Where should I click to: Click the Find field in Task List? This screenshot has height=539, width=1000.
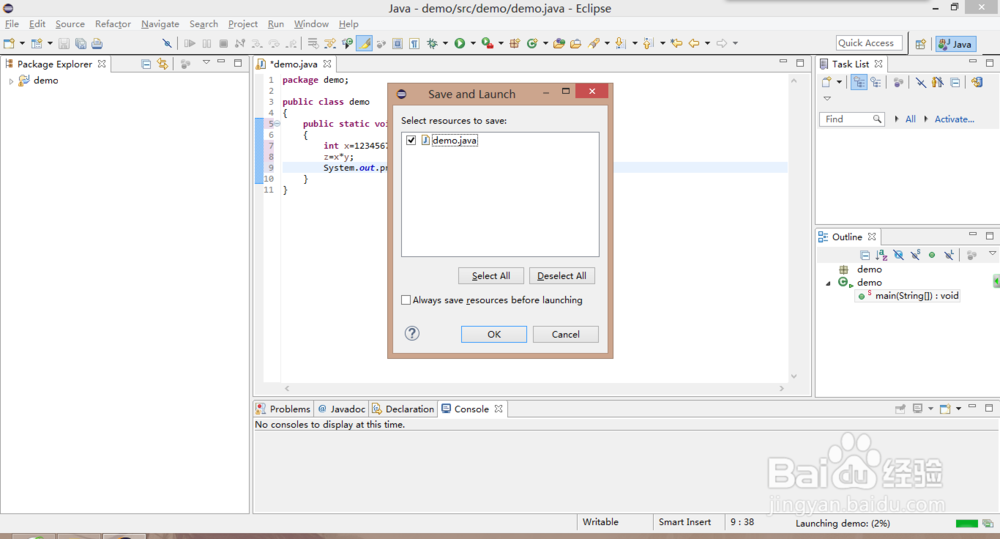pos(851,119)
